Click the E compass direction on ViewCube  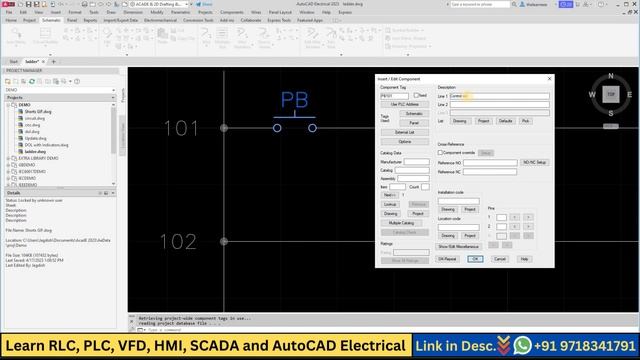(629, 95)
